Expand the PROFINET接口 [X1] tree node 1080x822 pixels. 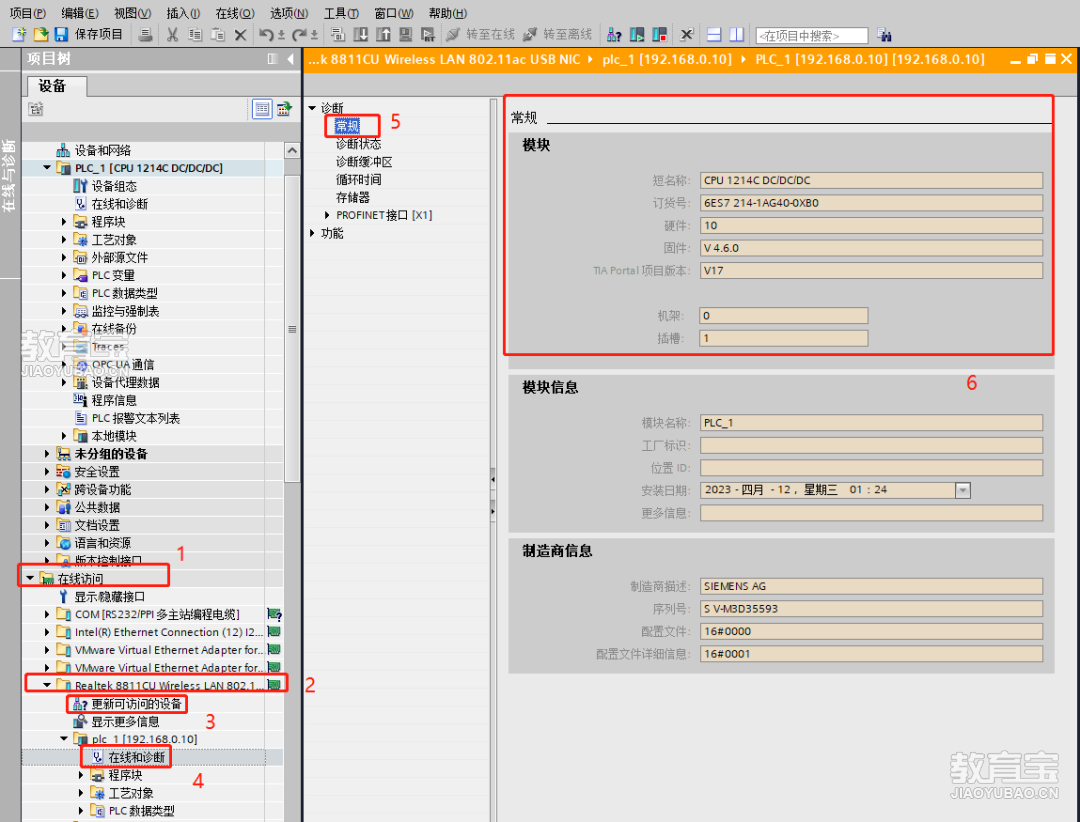(x=327, y=215)
